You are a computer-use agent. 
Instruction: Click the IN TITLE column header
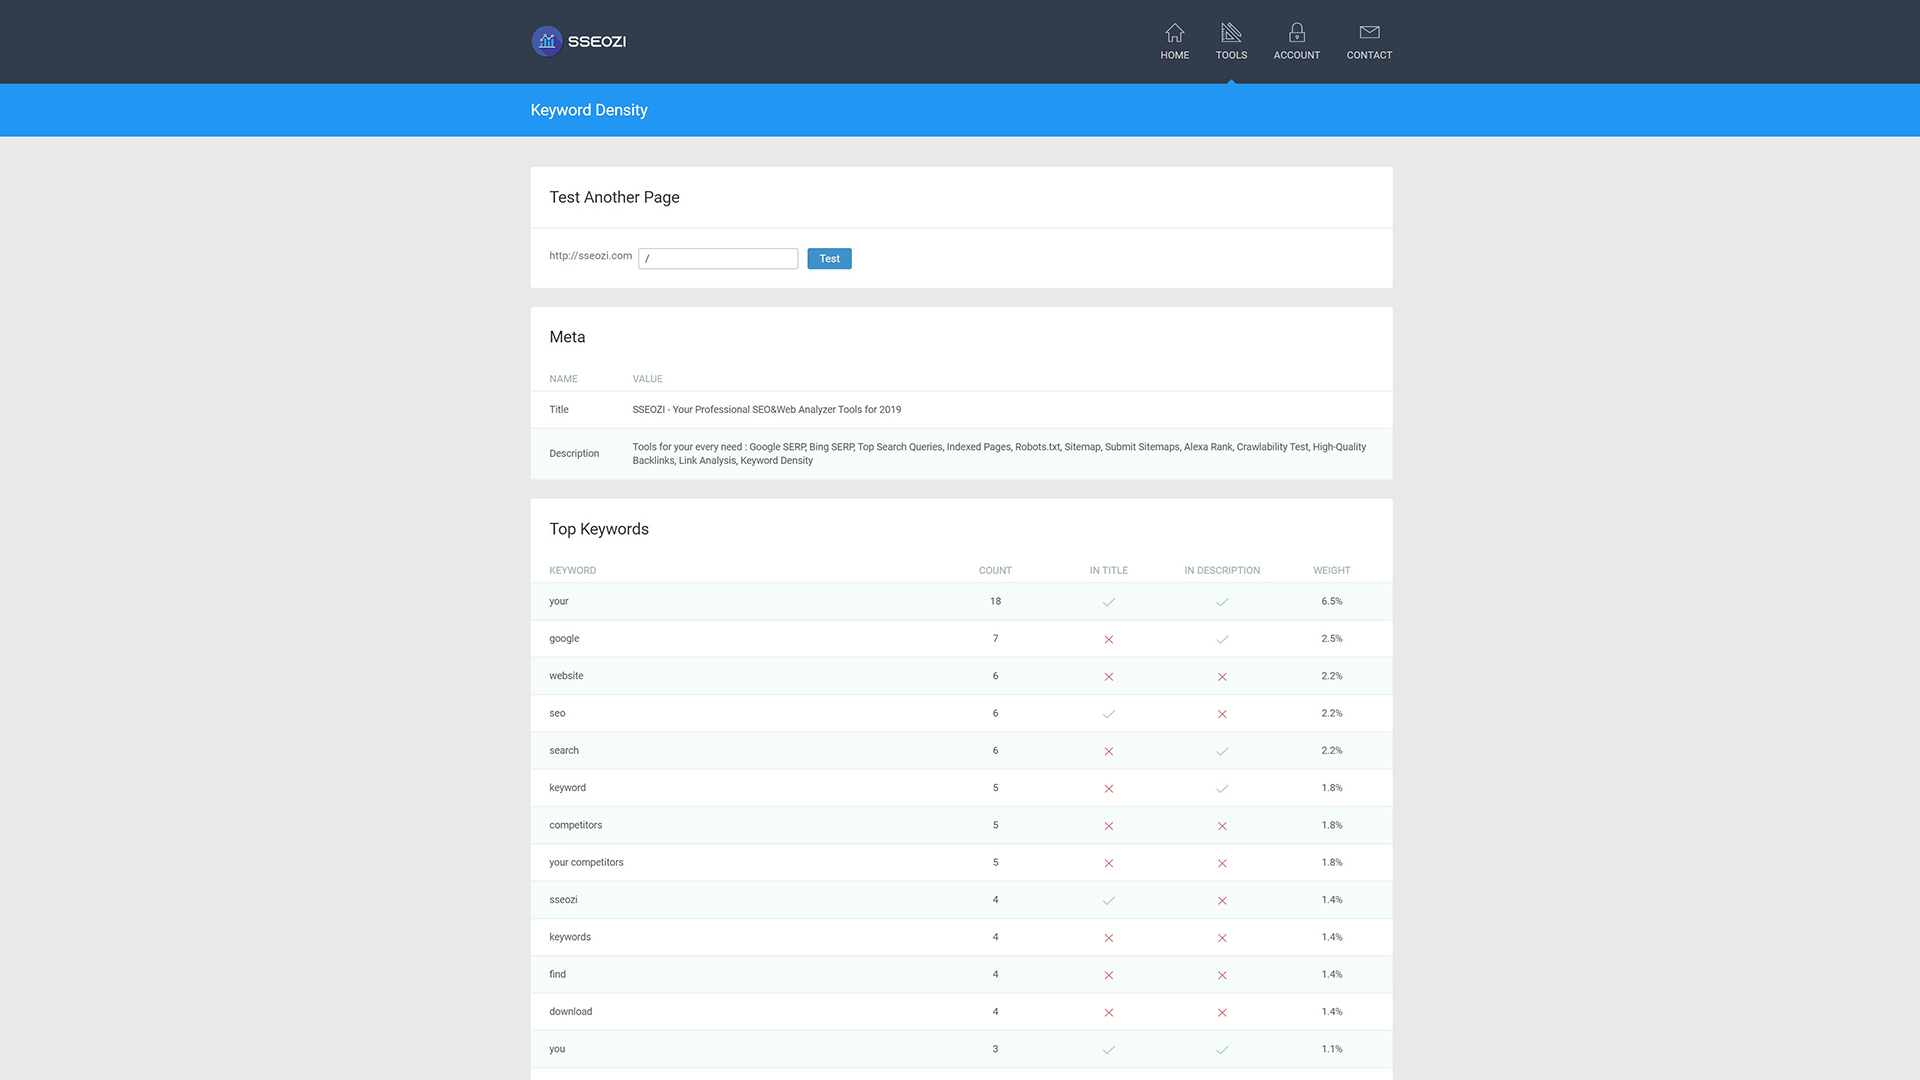(x=1108, y=571)
